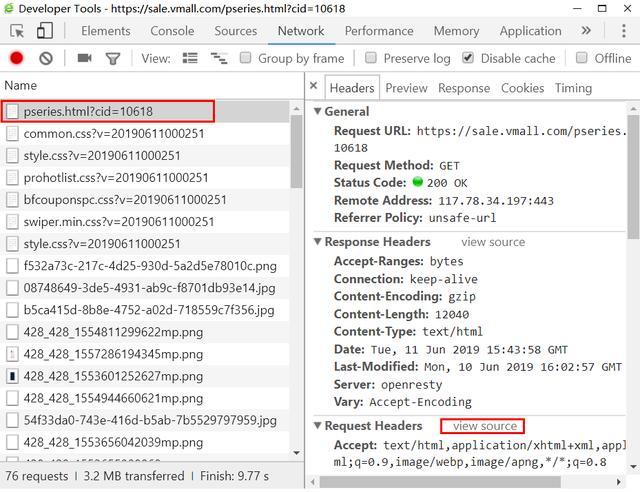Select the swiper.min.css request row
The width and height of the screenshot is (640, 492).
click(x=145, y=222)
